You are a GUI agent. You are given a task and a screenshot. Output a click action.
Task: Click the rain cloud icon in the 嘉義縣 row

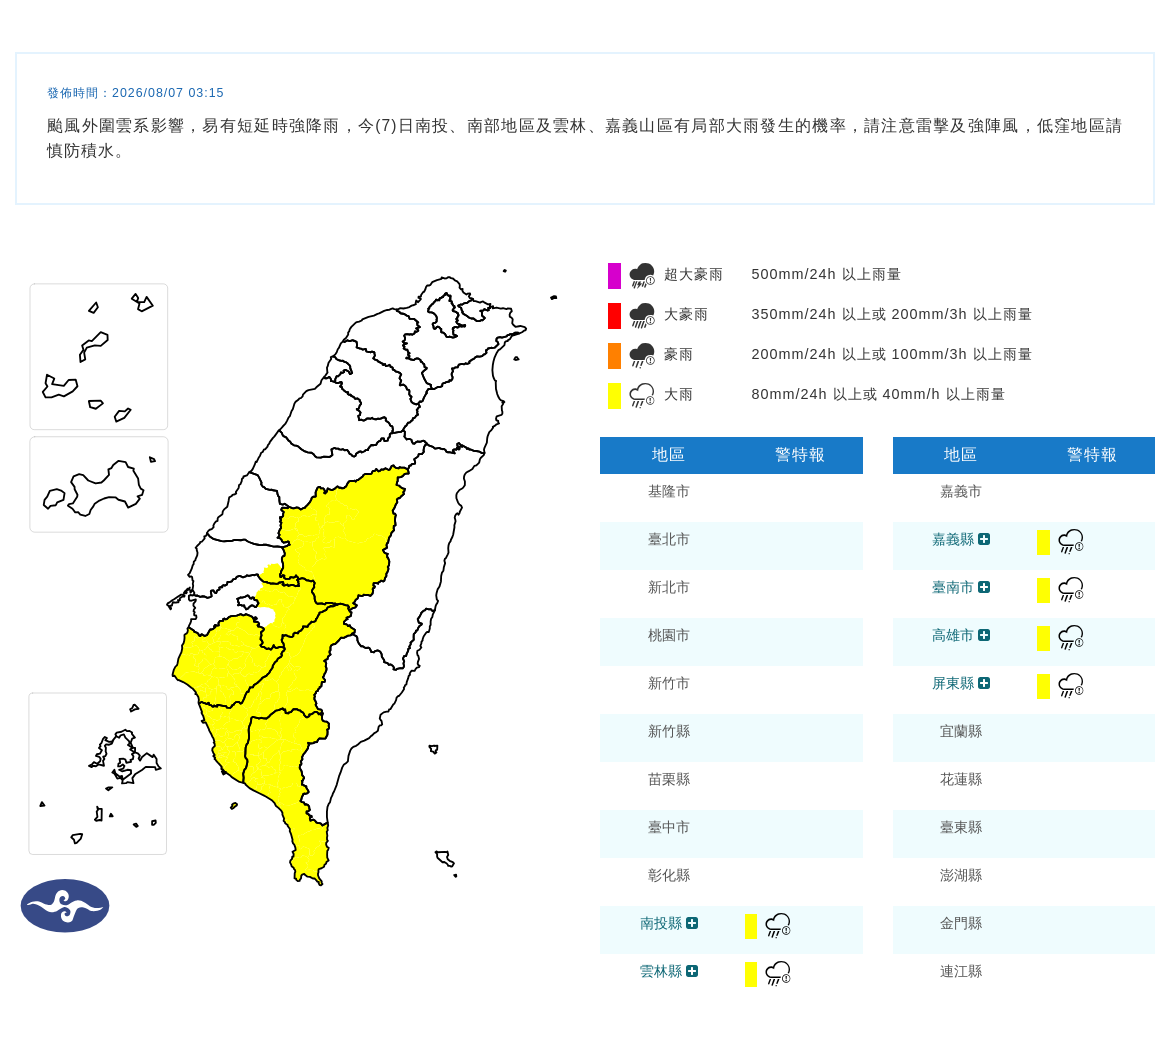[x=1071, y=542]
